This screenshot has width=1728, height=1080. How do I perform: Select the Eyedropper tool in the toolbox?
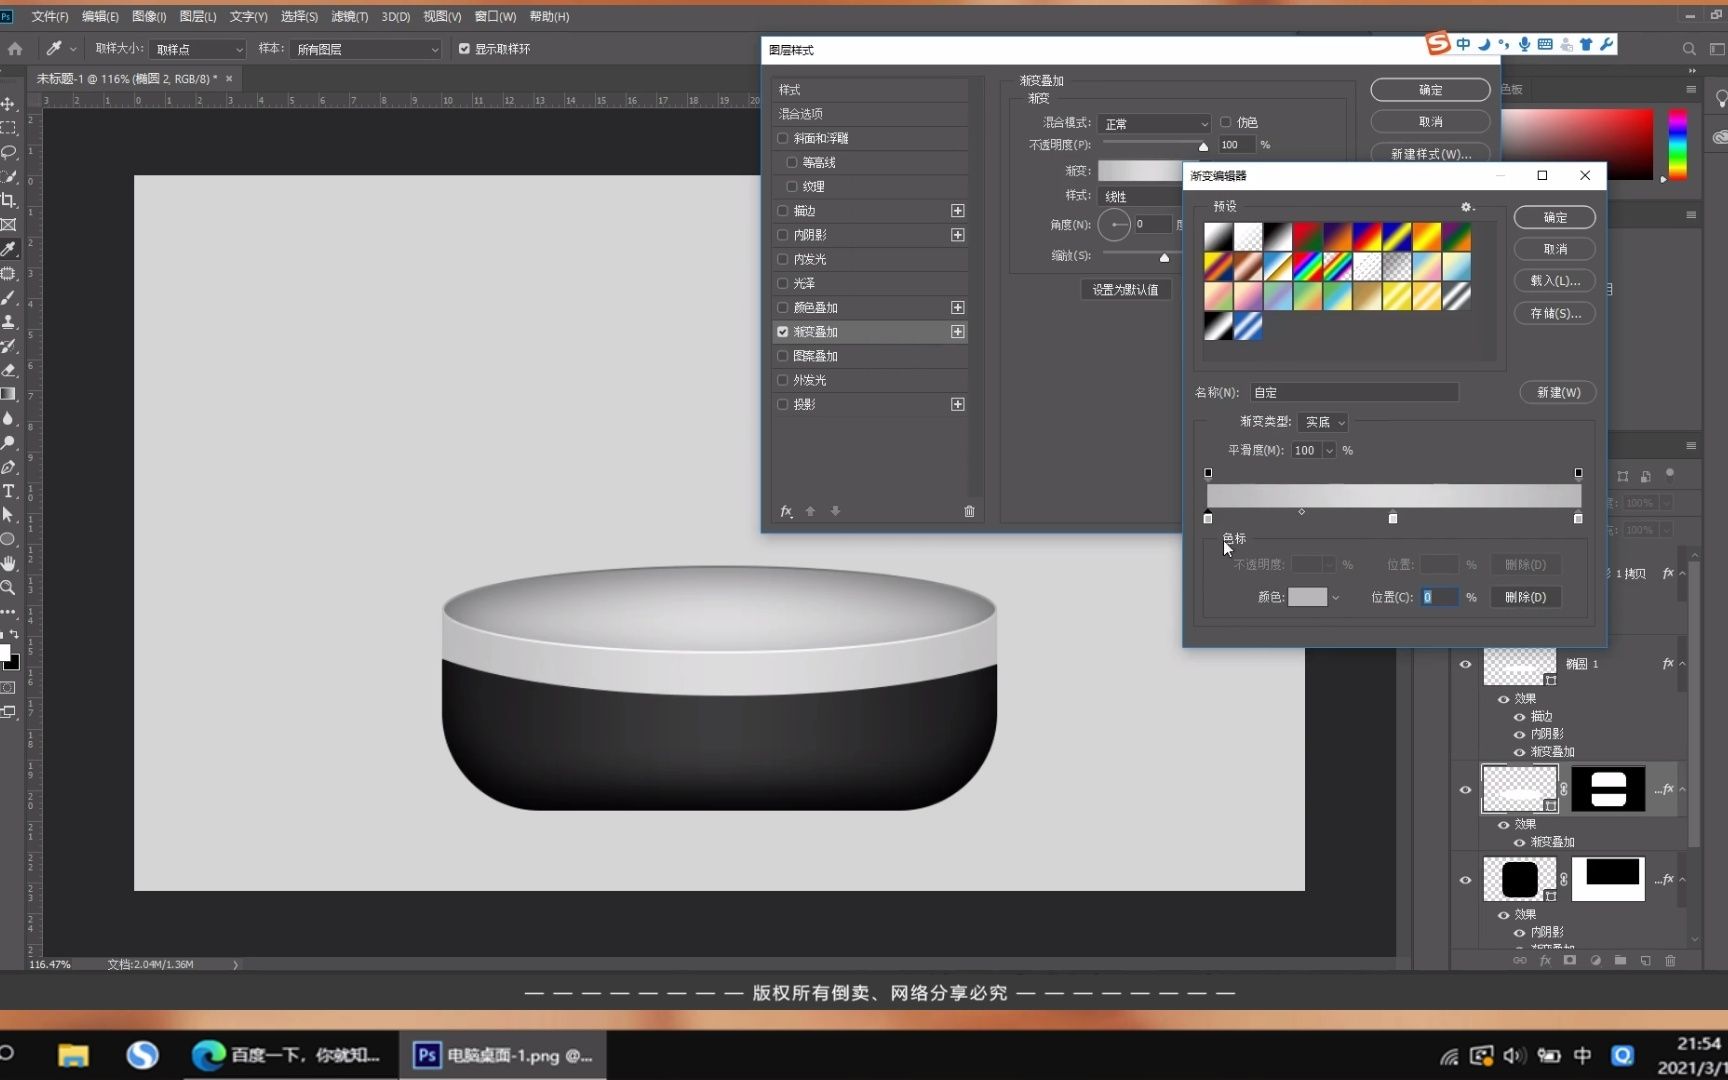coord(9,249)
